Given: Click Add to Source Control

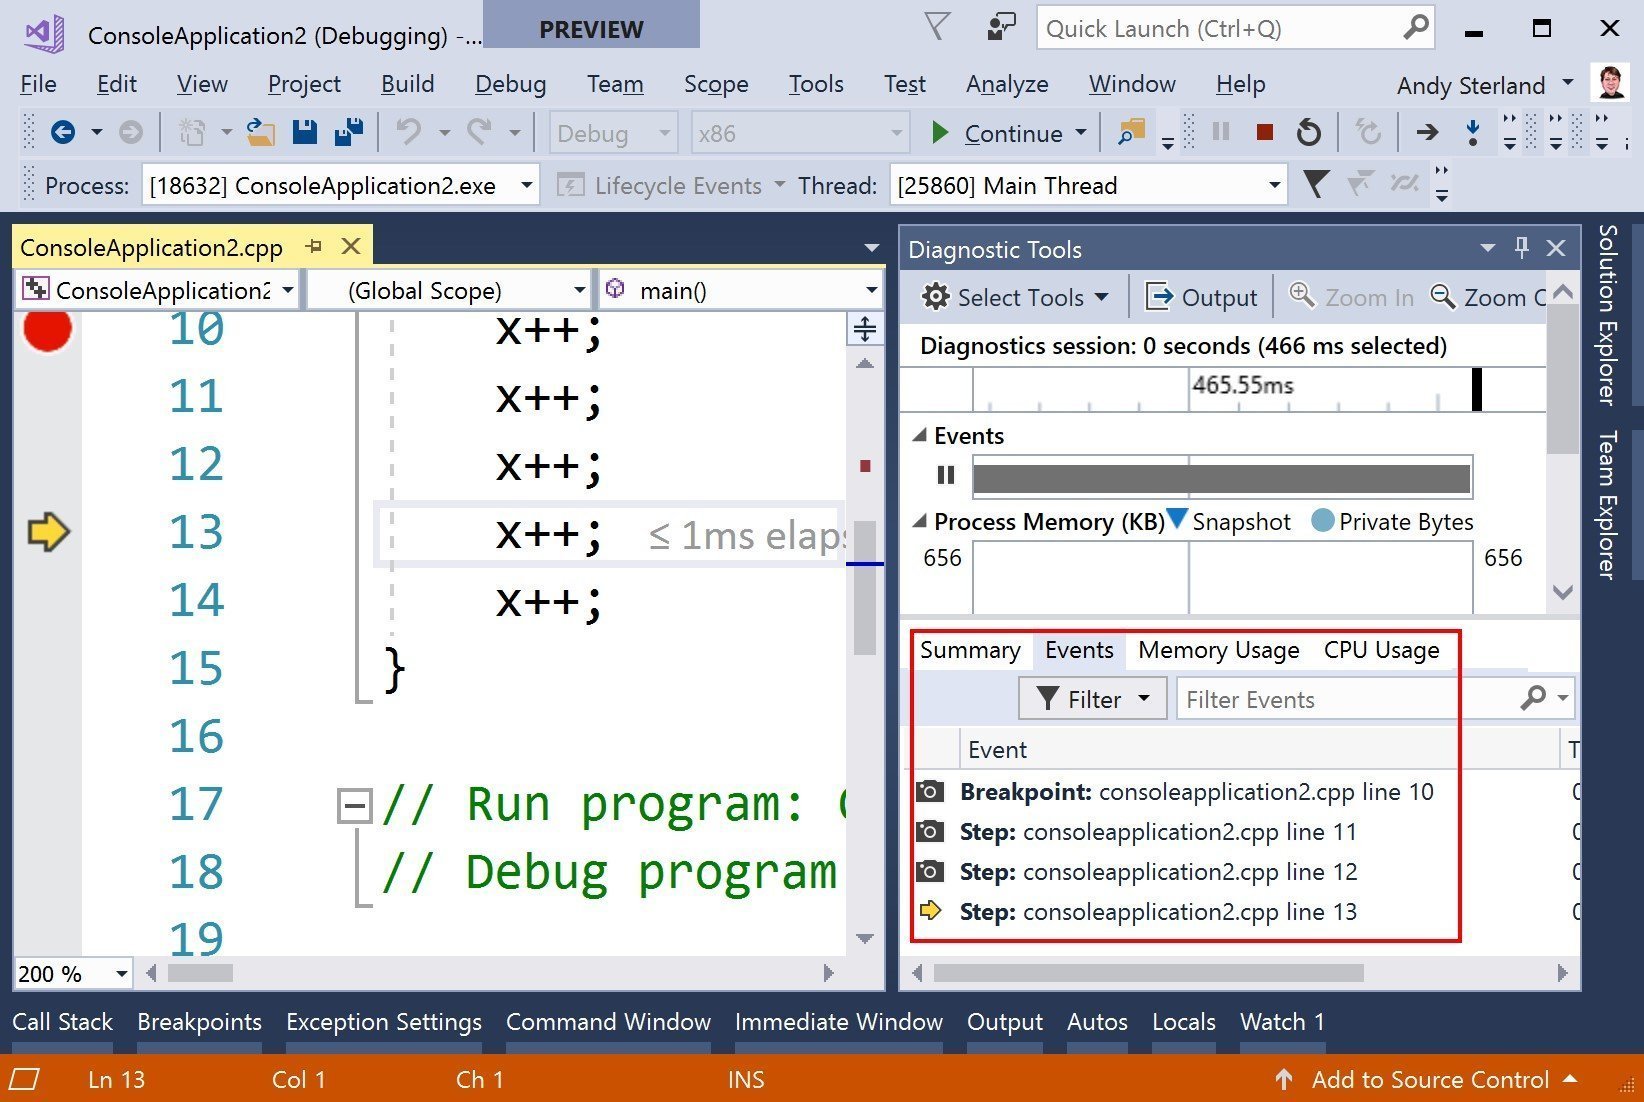Looking at the screenshot, I should [x=1429, y=1080].
